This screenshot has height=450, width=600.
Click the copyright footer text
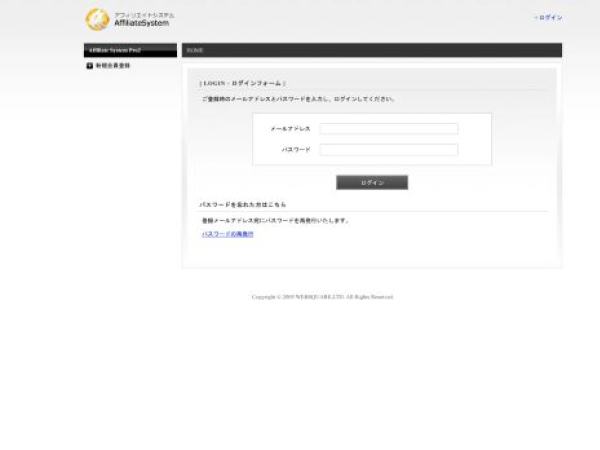(x=323, y=297)
